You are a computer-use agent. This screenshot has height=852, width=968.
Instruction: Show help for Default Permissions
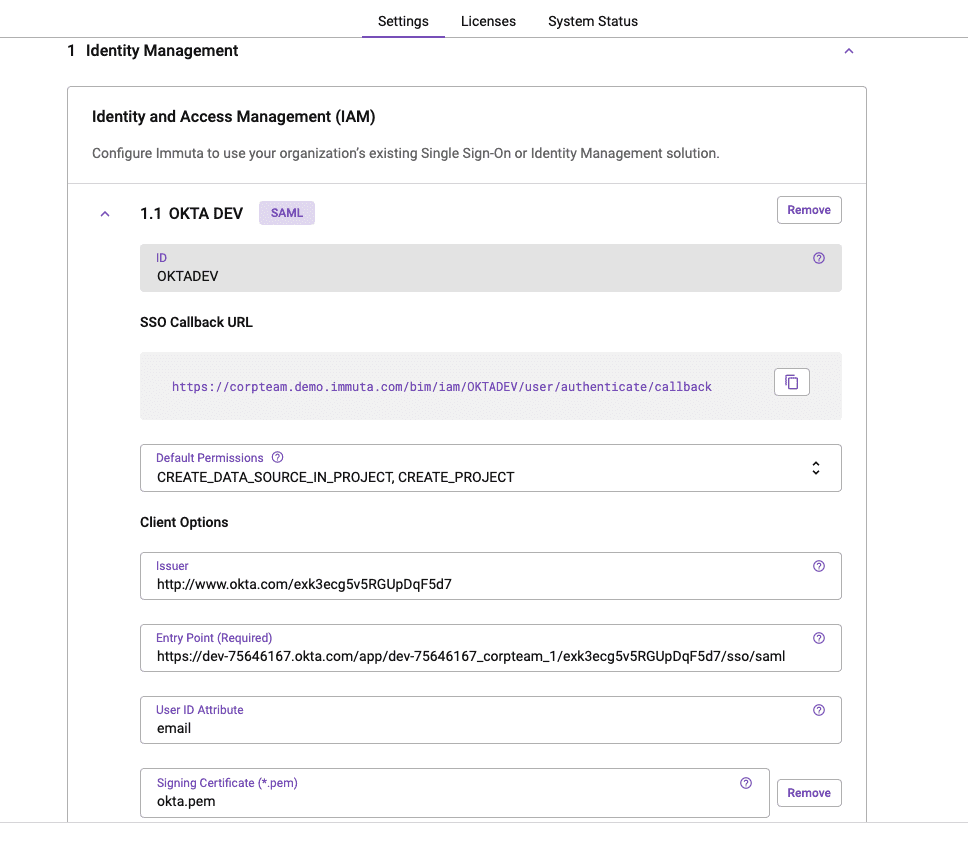(x=278, y=457)
